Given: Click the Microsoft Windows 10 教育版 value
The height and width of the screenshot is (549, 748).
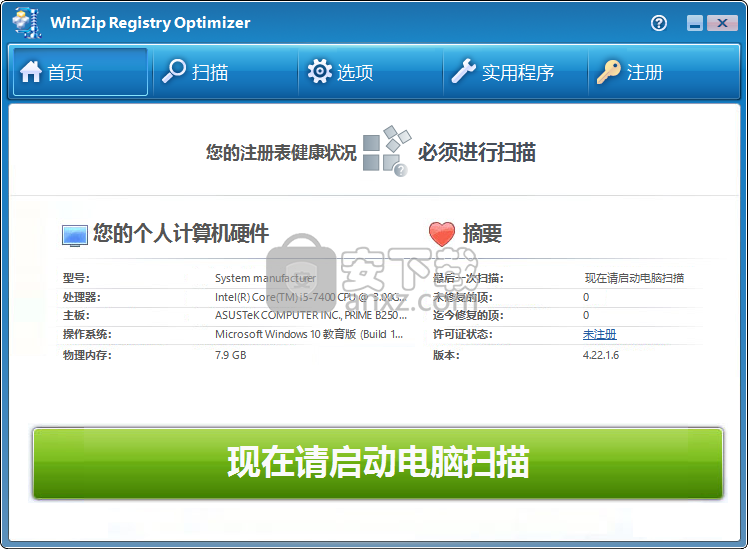Looking at the screenshot, I should (309, 334).
